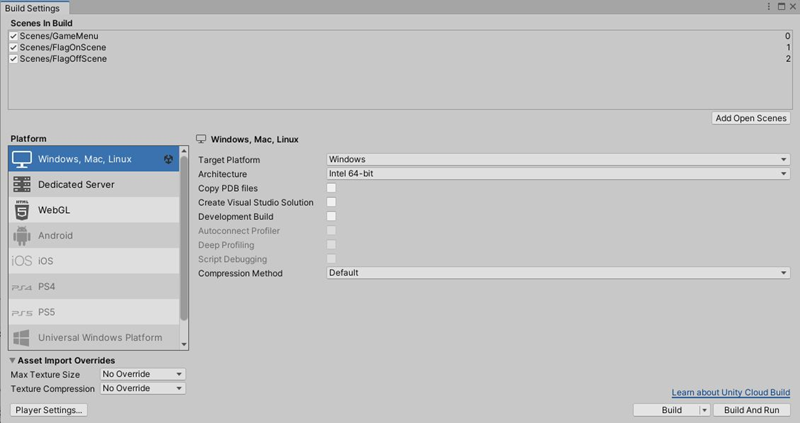Toggle the Script Debugging checkbox
This screenshot has height=423, width=800.
(331, 259)
